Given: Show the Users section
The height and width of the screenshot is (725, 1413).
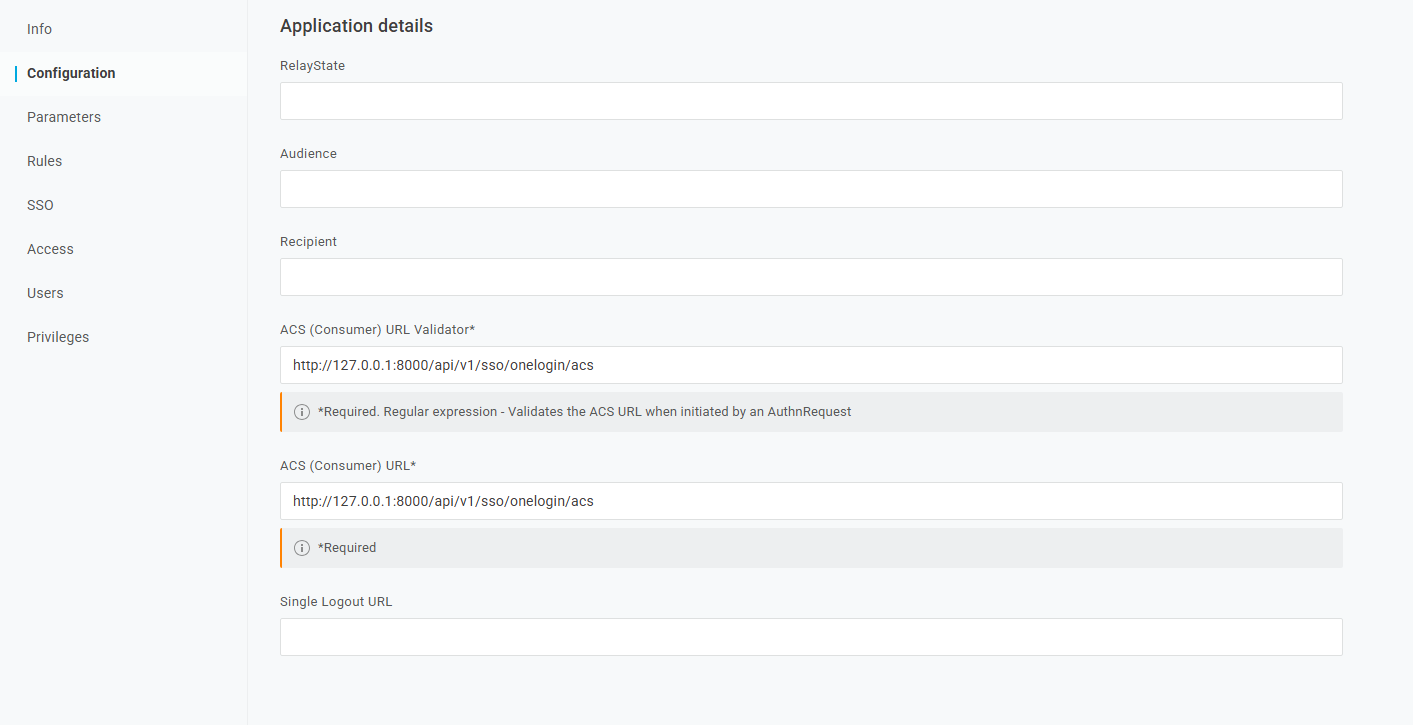Looking at the screenshot, I should (x=45, y=293).
